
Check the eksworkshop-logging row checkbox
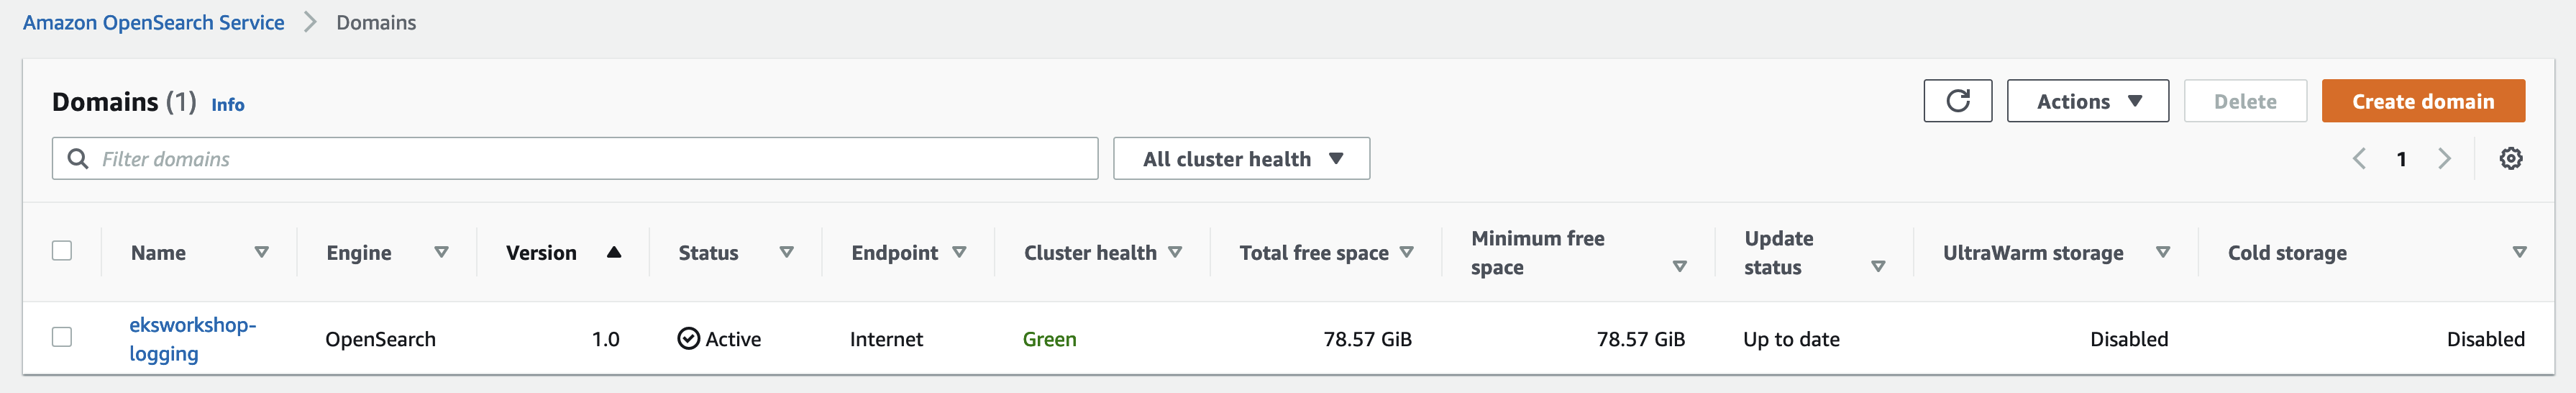coord(62,337)
